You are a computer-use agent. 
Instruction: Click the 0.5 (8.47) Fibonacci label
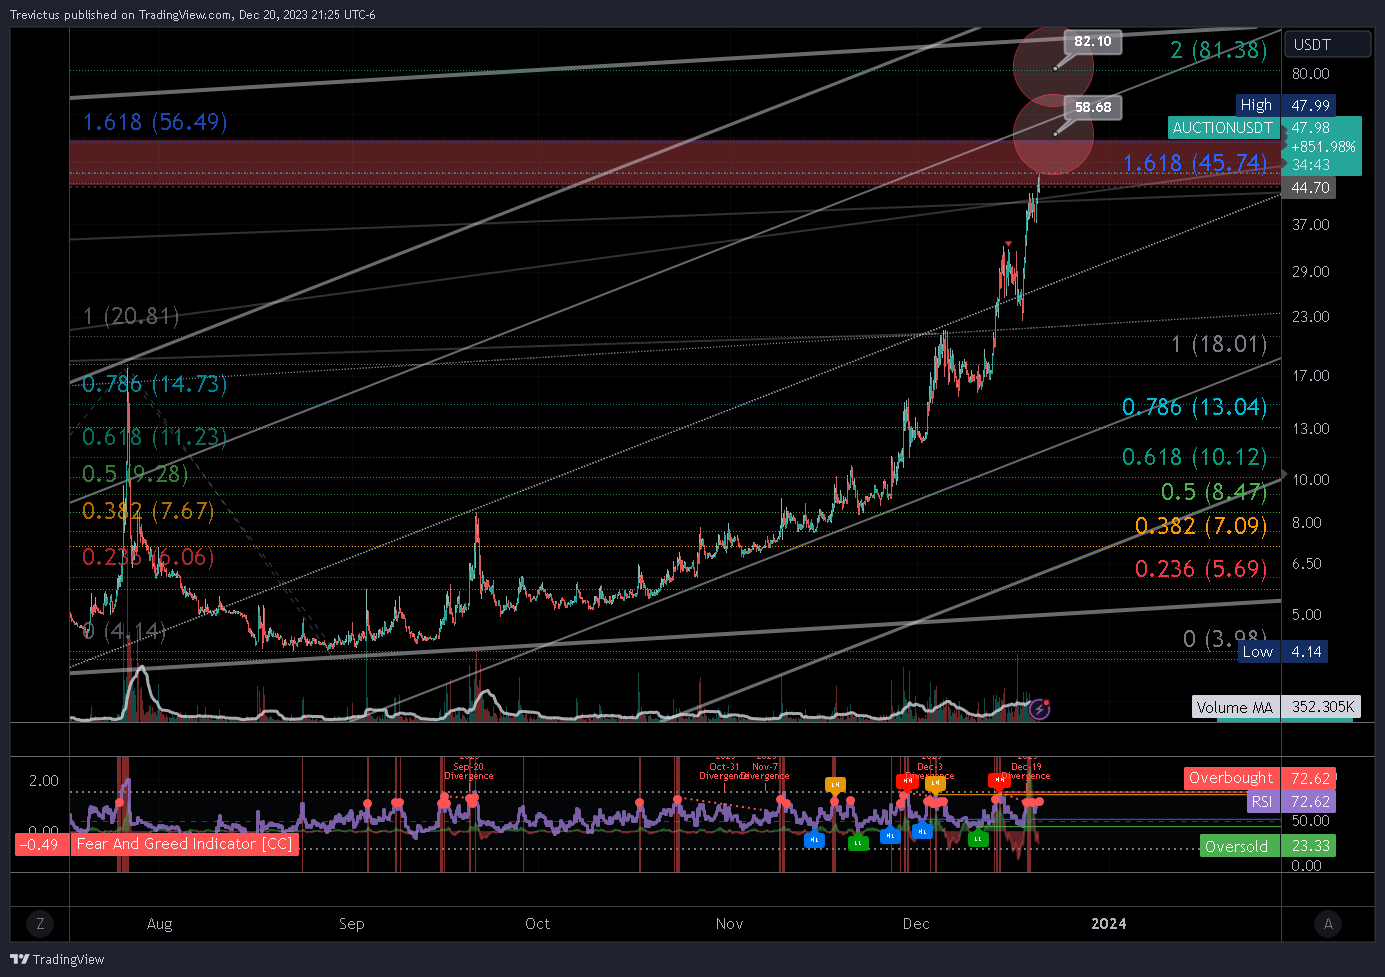[1214, 491]
